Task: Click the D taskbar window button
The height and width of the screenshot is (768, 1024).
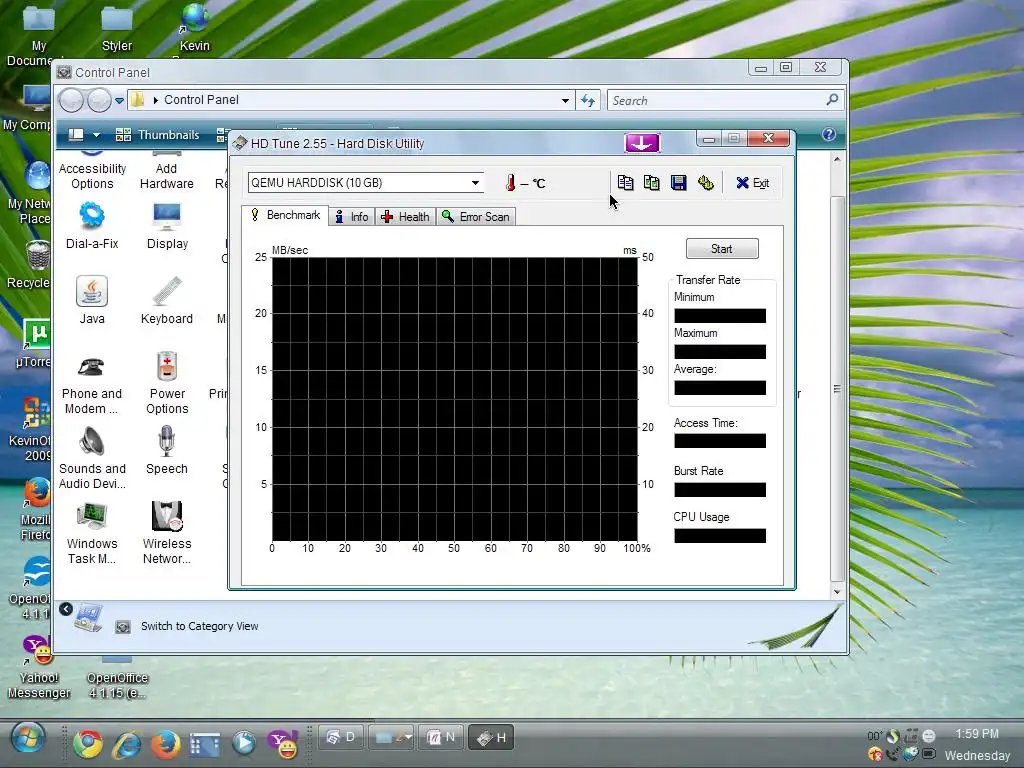Action: click(340, 737)
